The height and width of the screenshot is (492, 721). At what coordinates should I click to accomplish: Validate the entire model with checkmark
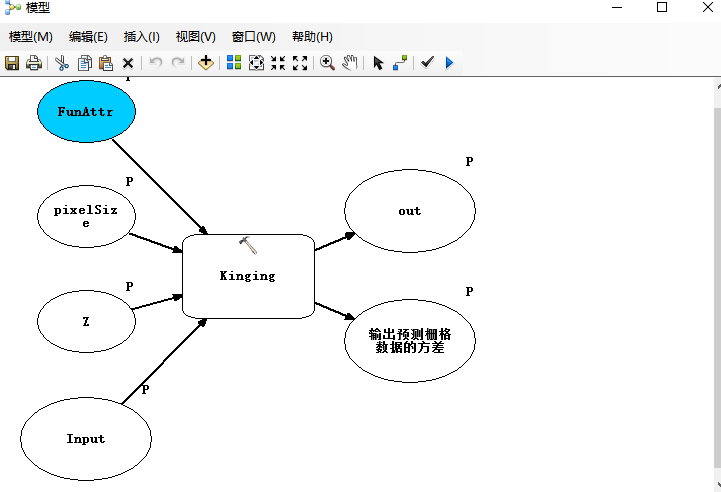pyautogui.click(x=427, y=62)
